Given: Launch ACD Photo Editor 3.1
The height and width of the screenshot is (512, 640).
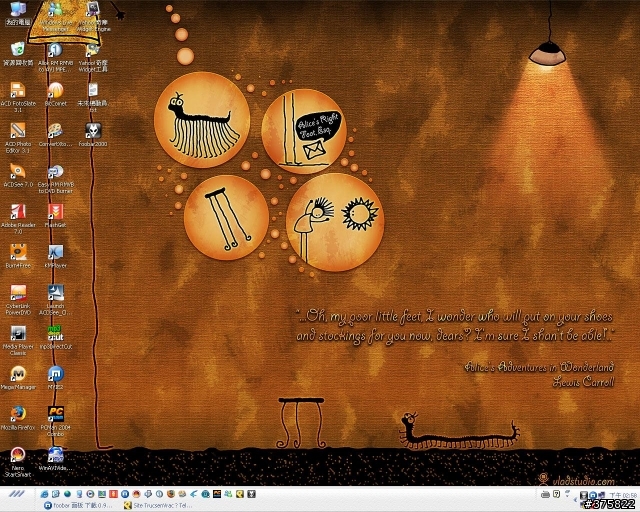Looking at the screenshot, I should (18, 138).
